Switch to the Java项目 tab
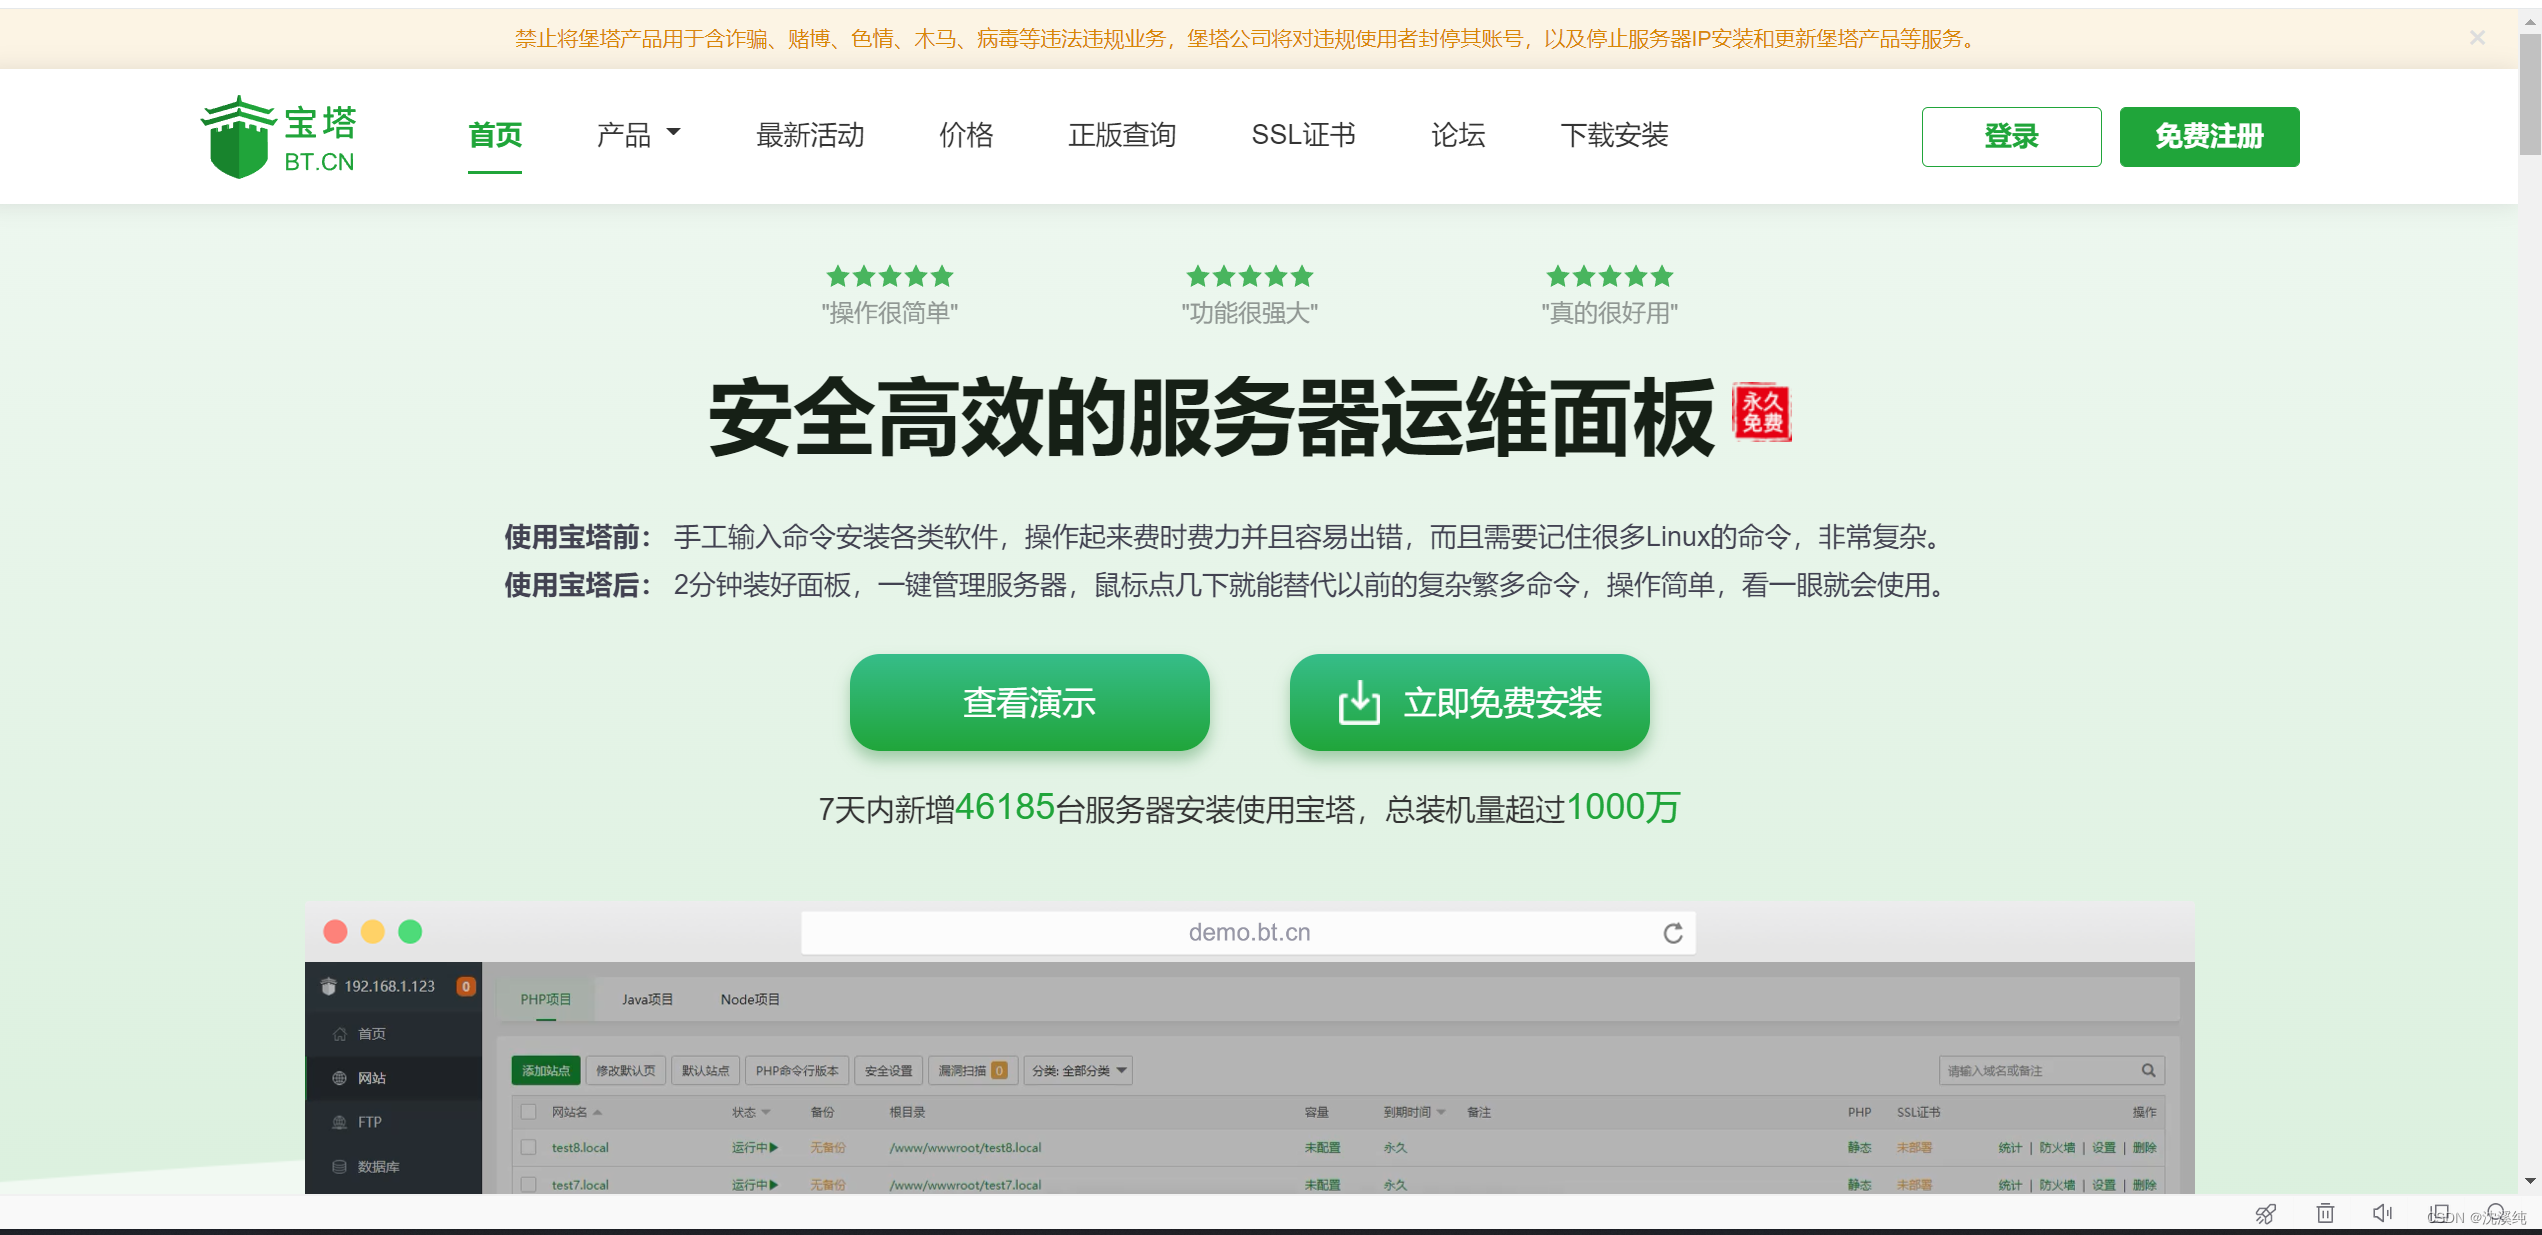2542x1235 pixels. coord(647,1000)
